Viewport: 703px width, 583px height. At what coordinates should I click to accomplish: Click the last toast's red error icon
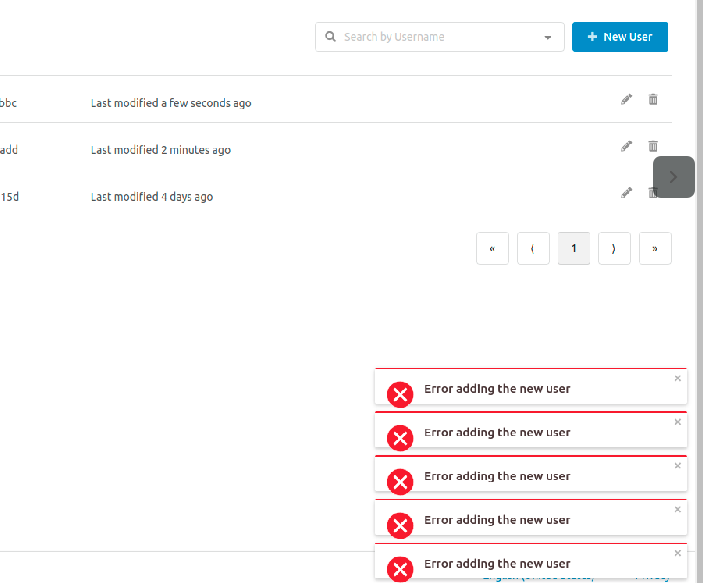coord(400,570)
